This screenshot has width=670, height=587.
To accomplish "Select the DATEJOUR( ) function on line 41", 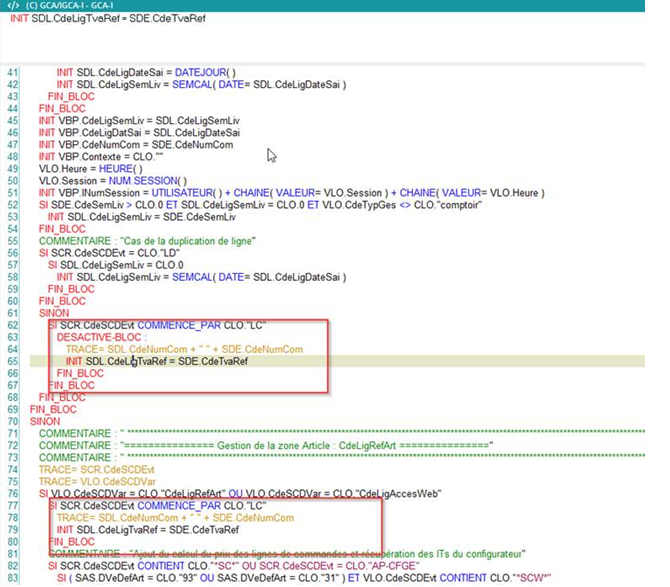I will (203, 74).
